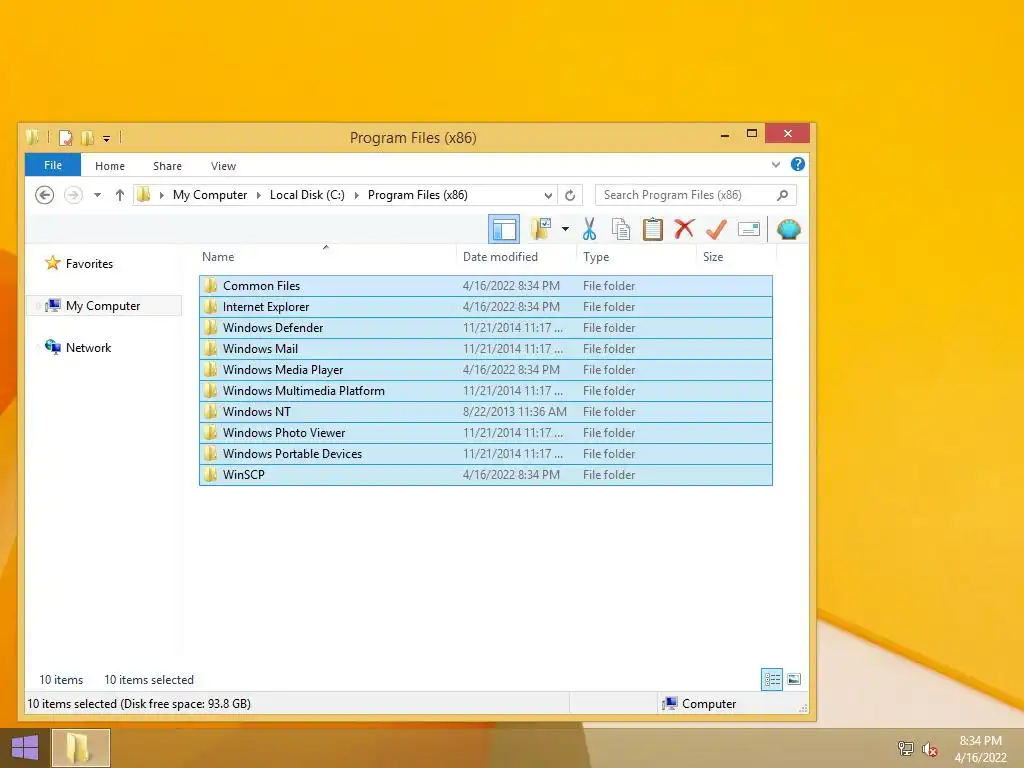Switch to the Share ribbon tab

tap(167, 166)
